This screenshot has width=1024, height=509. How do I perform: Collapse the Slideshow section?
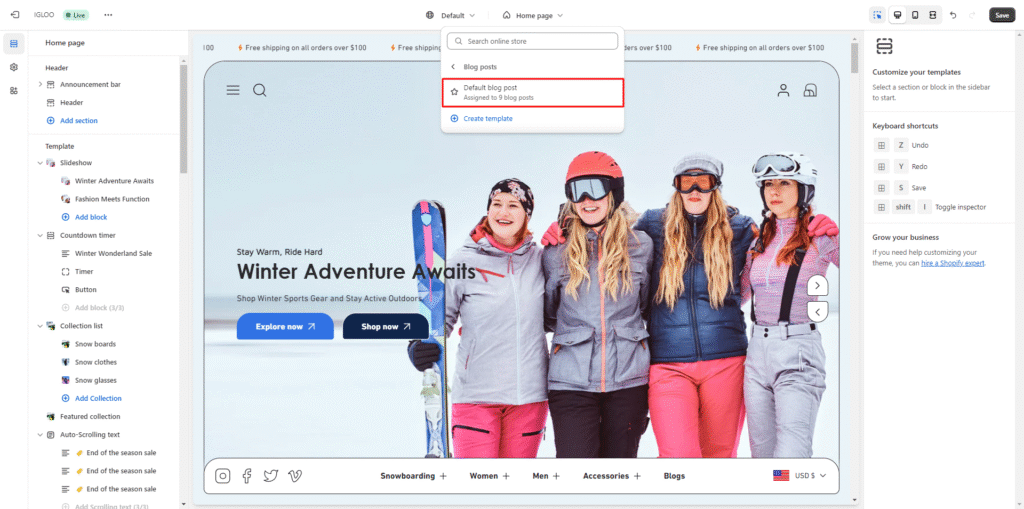pyautogui.click(x=40, y=162)
